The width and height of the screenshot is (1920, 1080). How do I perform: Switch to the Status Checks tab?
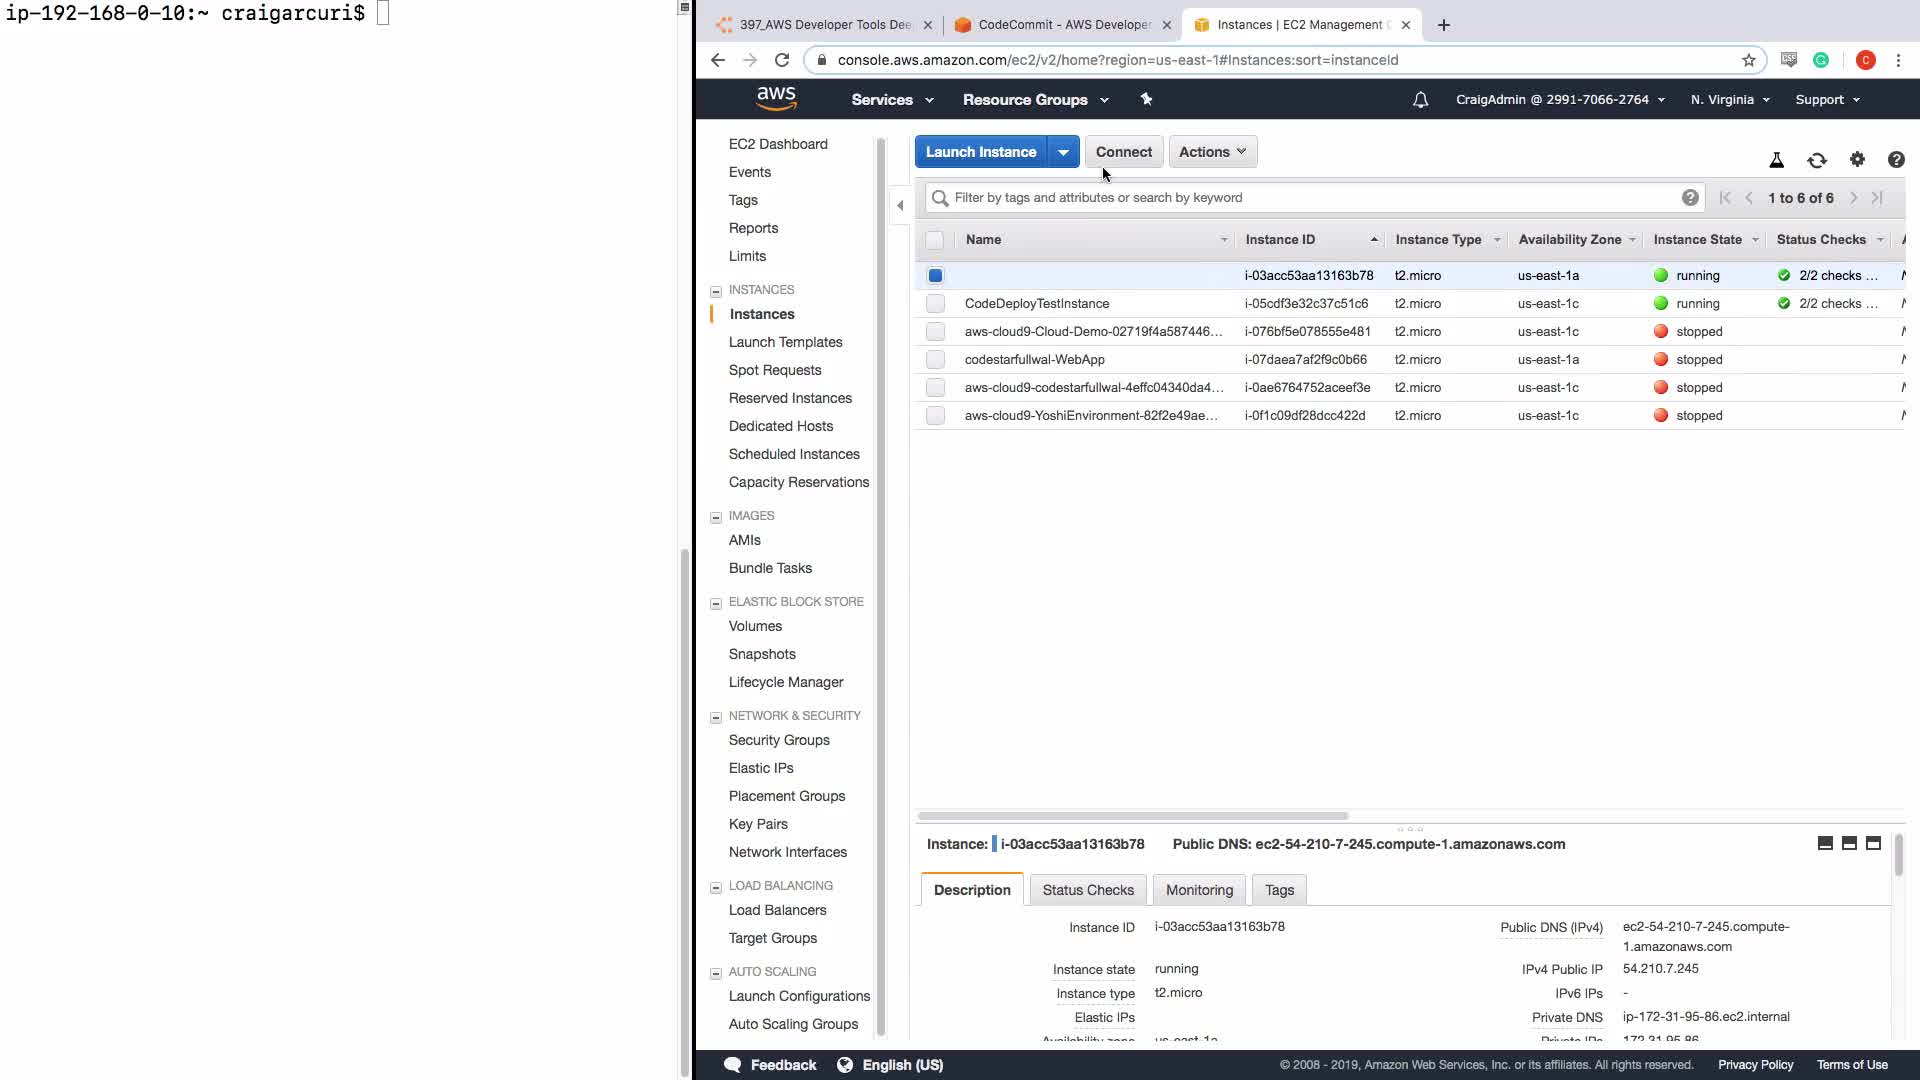(x=1088, y=890)
